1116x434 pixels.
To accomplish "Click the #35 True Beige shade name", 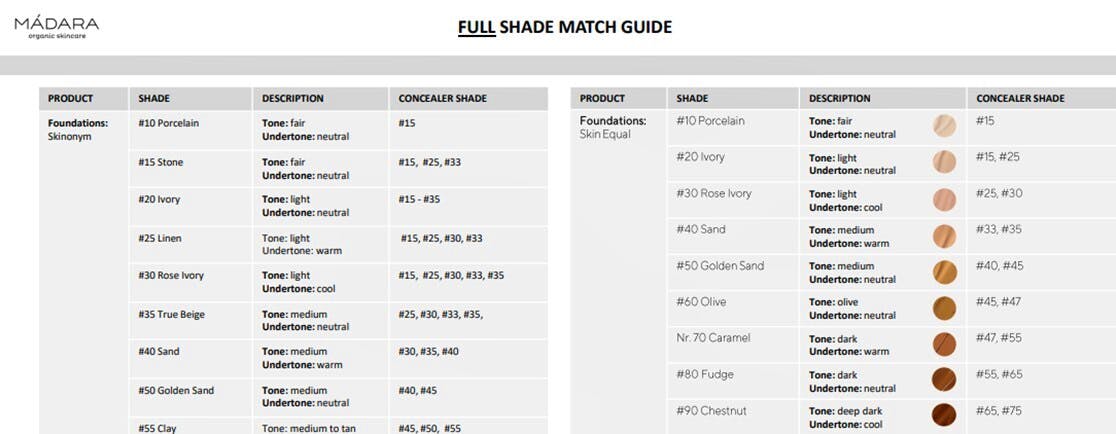I will coord(171,315).
